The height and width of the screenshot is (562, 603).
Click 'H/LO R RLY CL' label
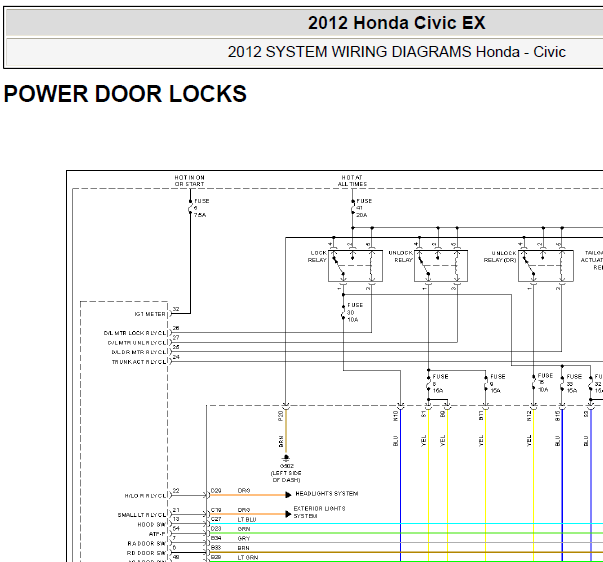(x=145, y=496)
